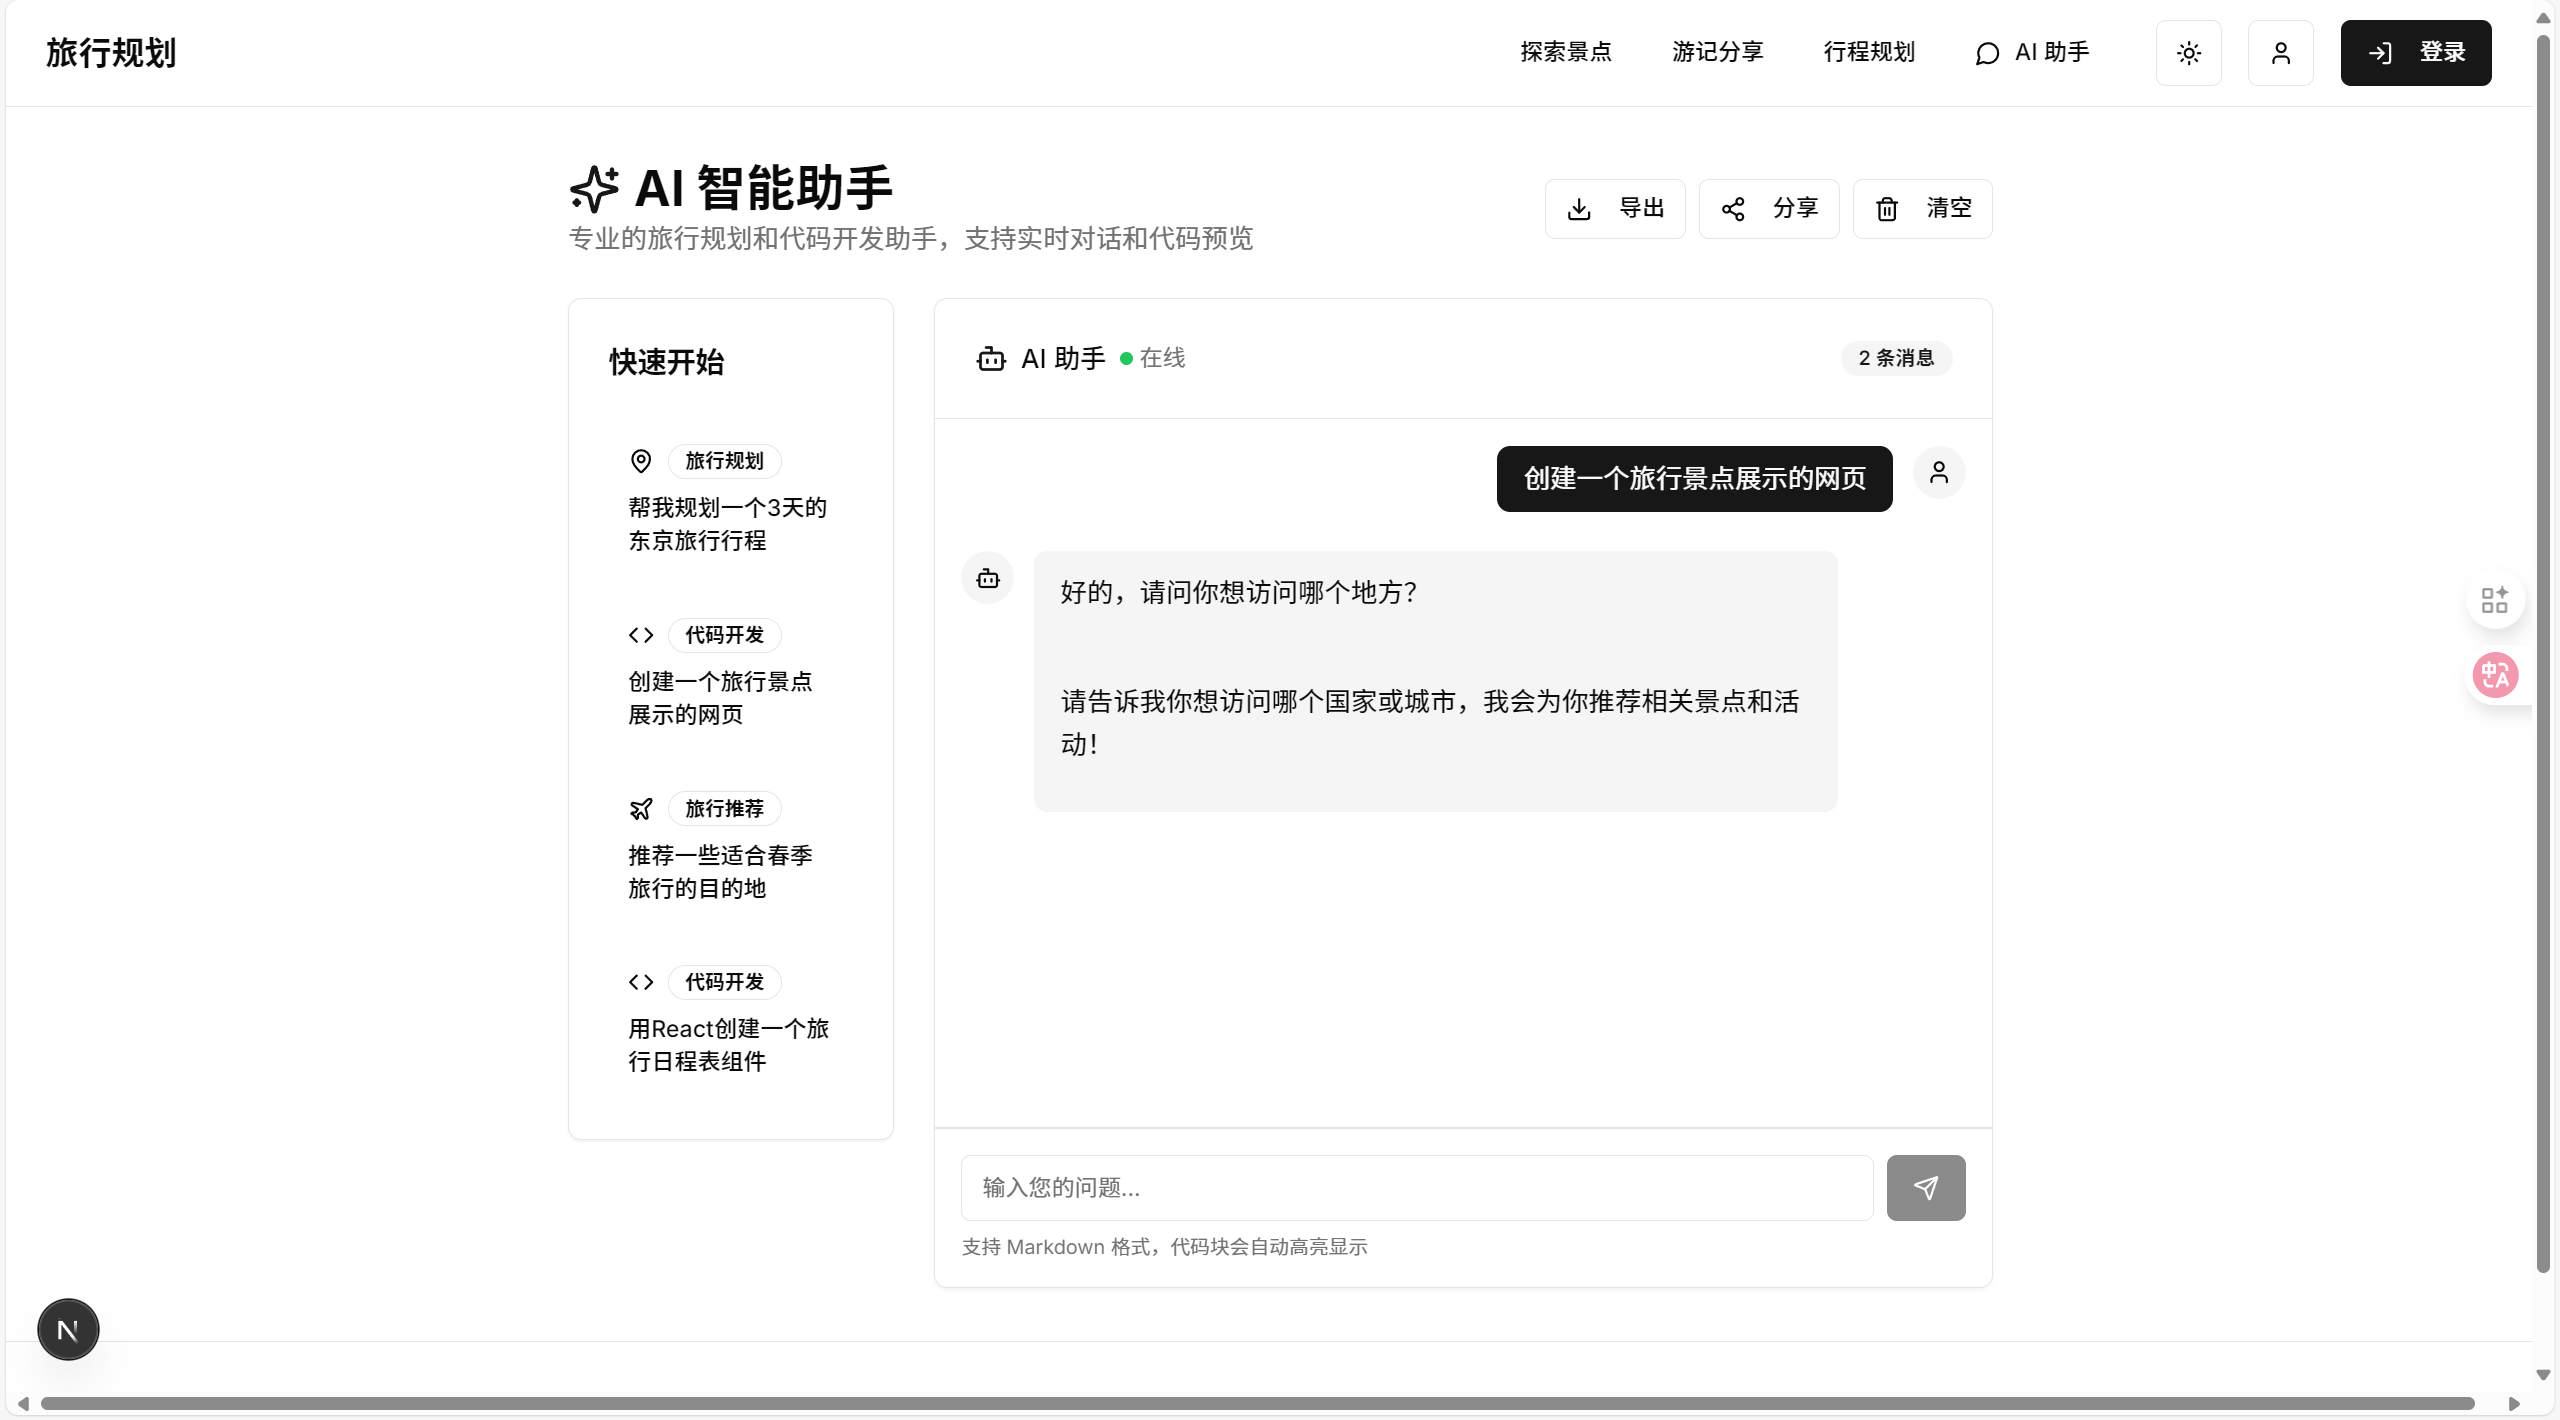Open the pink translate floating icon
Viewport: 2560px width, 1420px height.
point(2495,675)
